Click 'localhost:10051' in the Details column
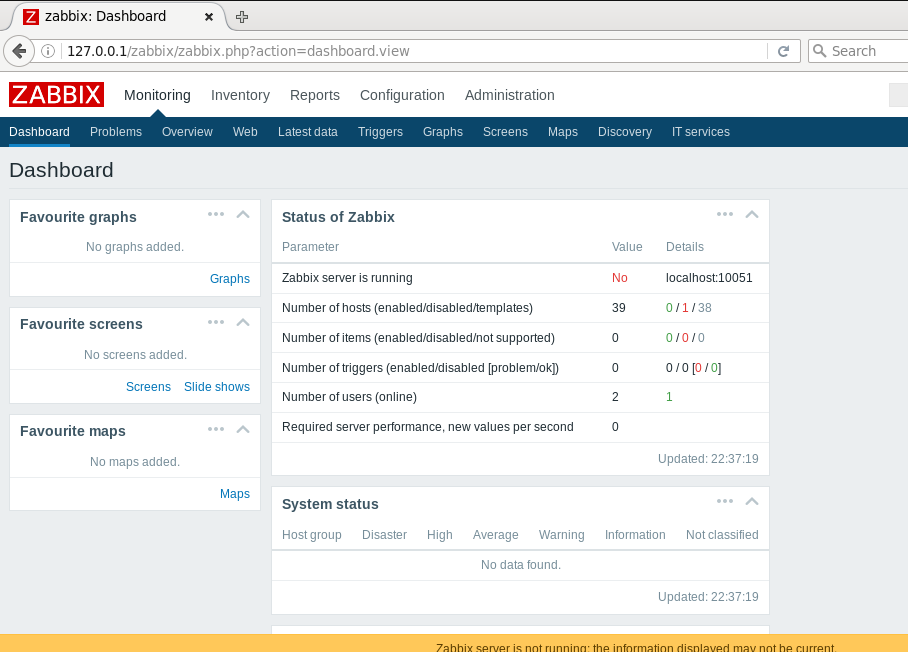908x652 pixels. [x=709, y=278]
